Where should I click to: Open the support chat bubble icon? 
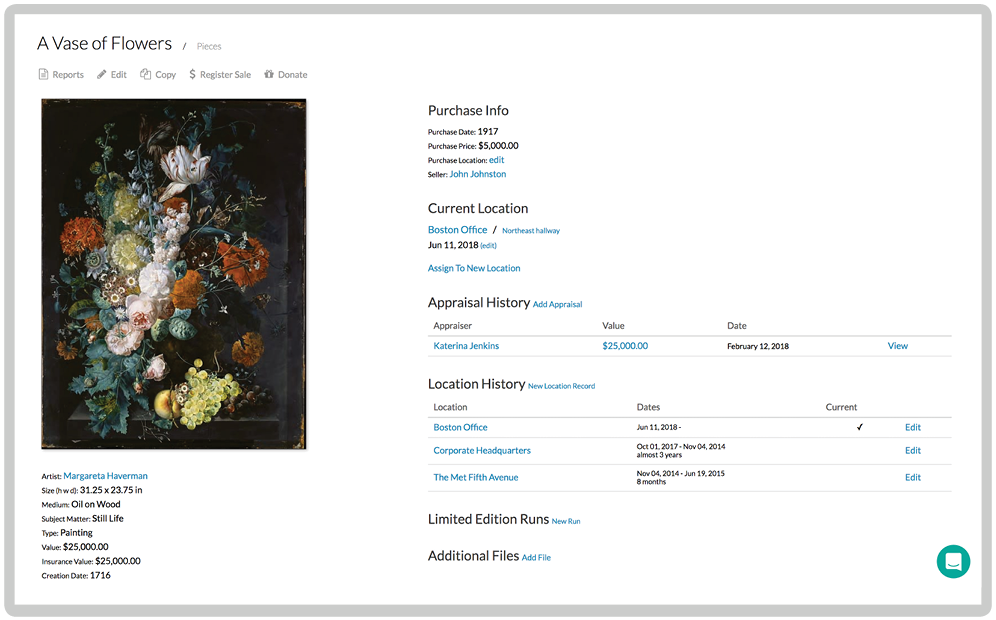pos(953,562)
